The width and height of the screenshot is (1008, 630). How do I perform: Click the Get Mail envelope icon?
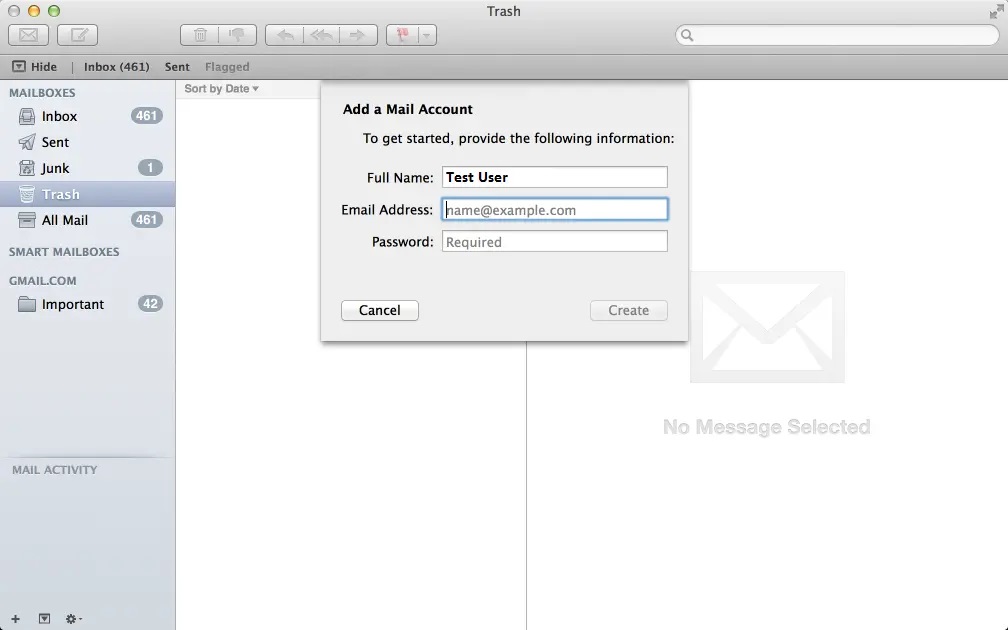(x=29, y=35)
